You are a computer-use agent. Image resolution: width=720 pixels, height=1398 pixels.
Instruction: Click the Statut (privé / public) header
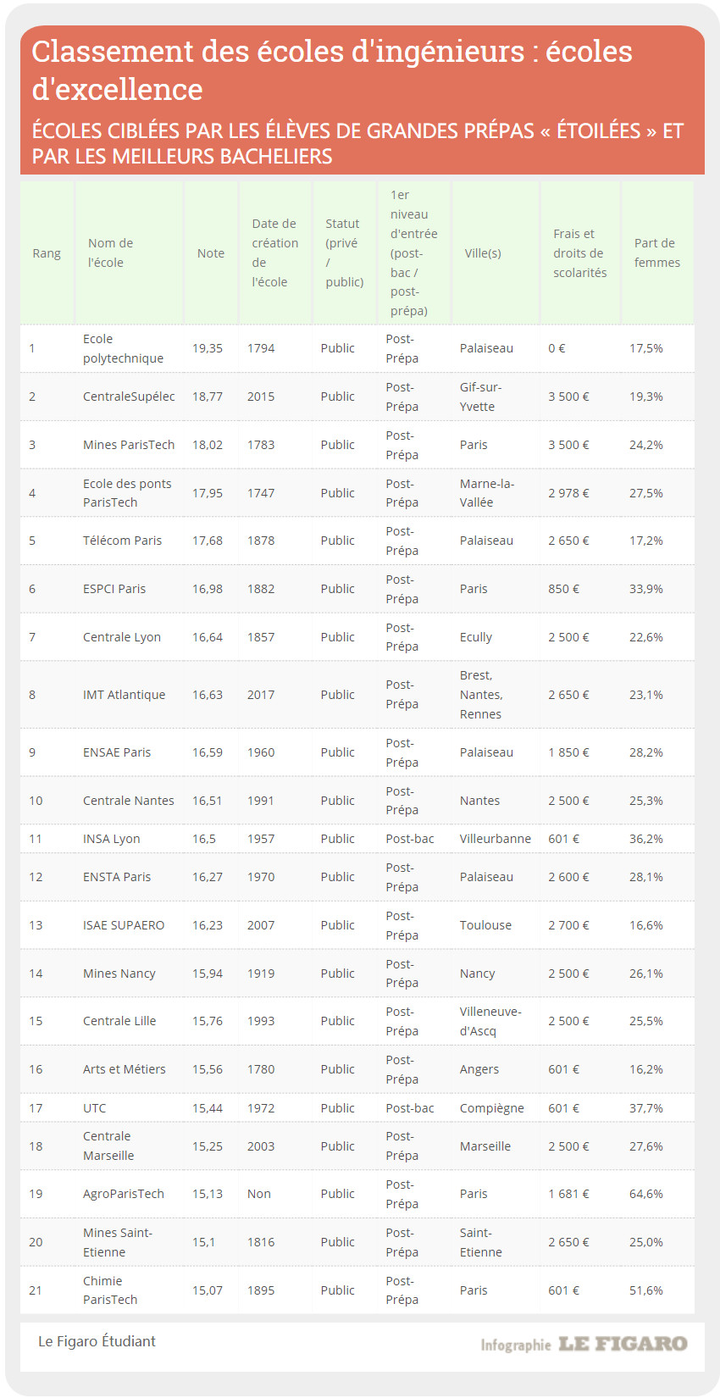pyautogui.click(x=344, y=253)
